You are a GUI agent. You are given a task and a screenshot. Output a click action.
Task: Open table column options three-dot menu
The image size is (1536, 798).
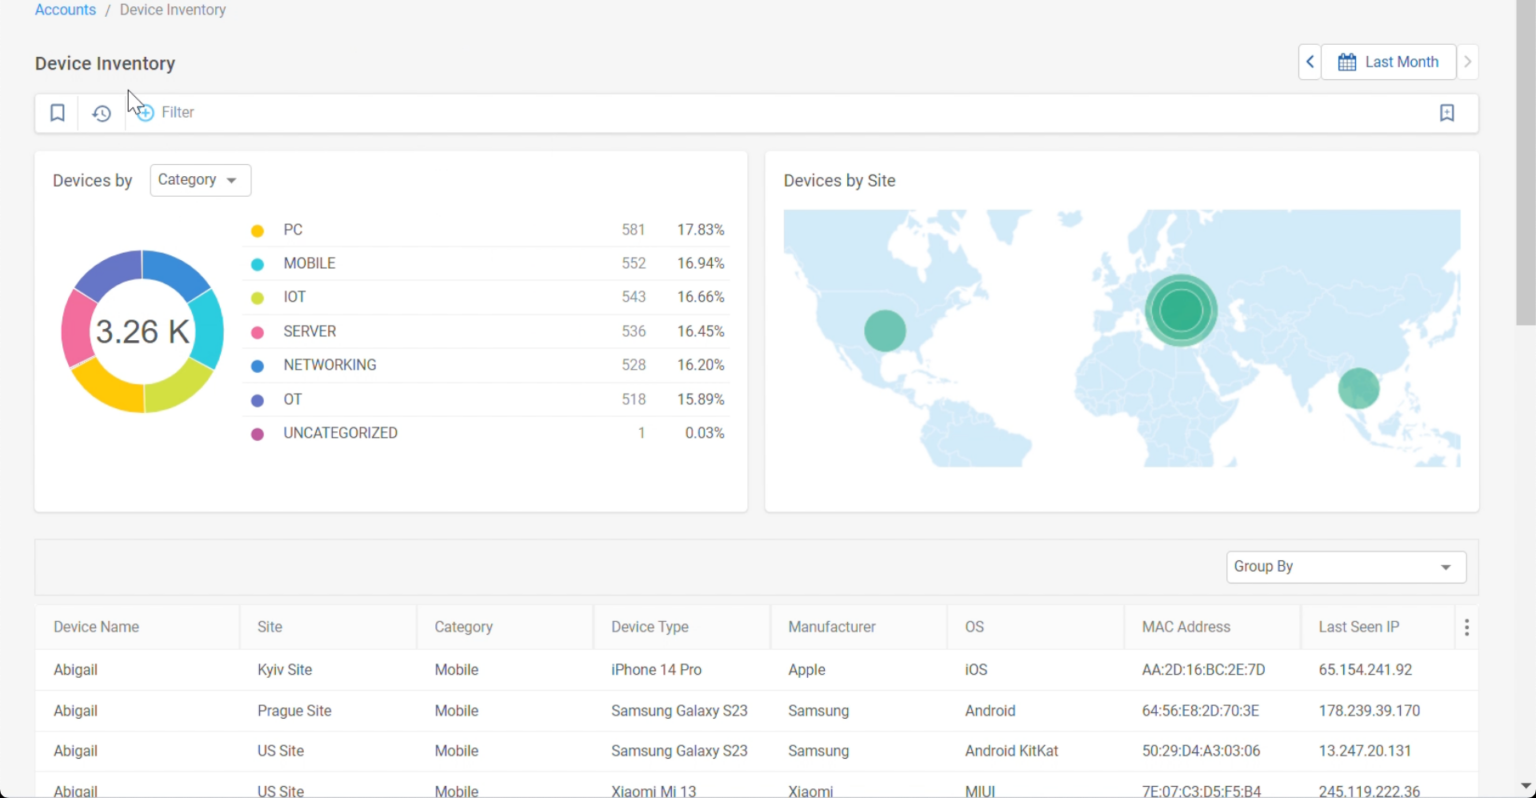point(1466,627)
